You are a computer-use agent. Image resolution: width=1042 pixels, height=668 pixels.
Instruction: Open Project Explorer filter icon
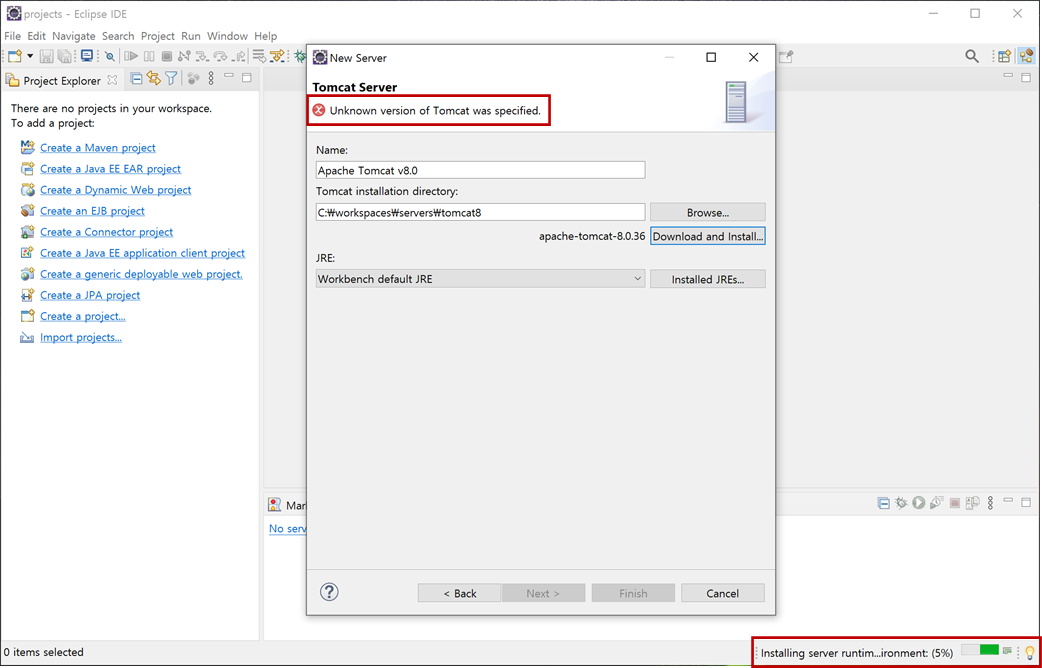click(171, 79)
